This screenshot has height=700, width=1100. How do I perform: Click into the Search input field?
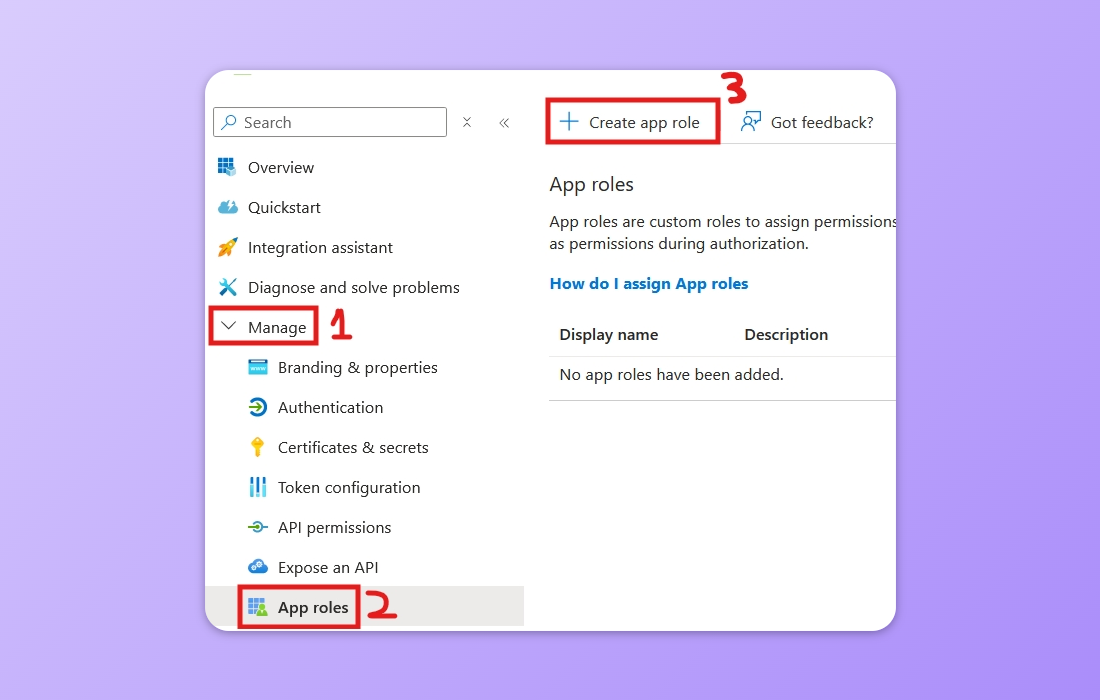coord(330,122)
